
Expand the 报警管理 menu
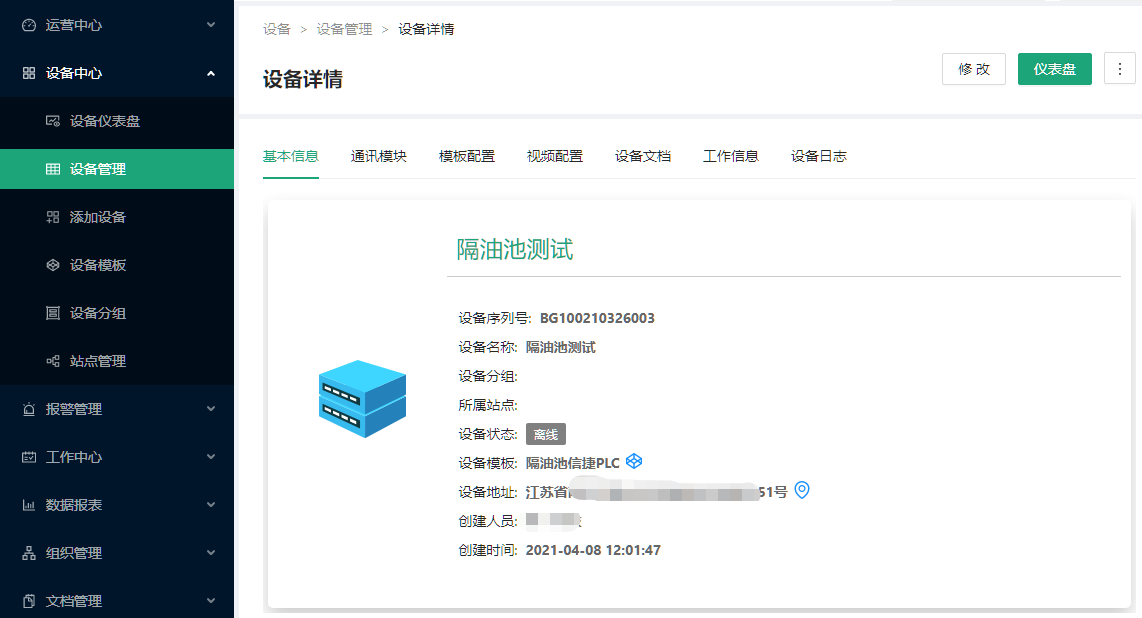coord(116,409)
